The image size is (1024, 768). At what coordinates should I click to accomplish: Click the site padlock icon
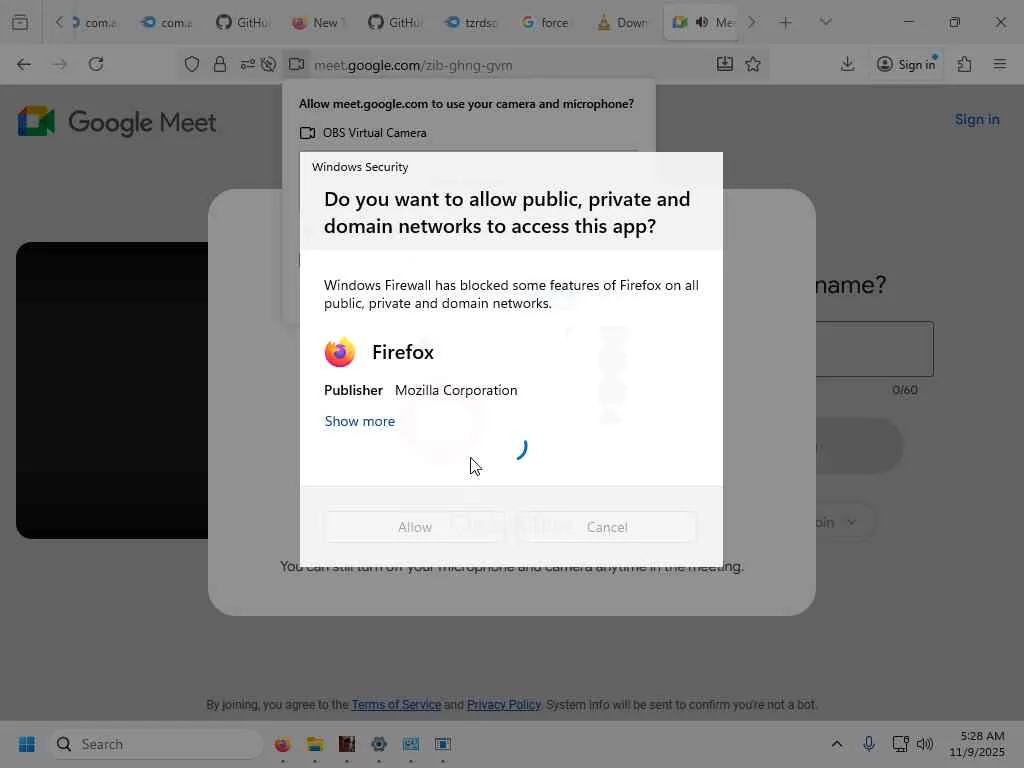tap(220, 64)
